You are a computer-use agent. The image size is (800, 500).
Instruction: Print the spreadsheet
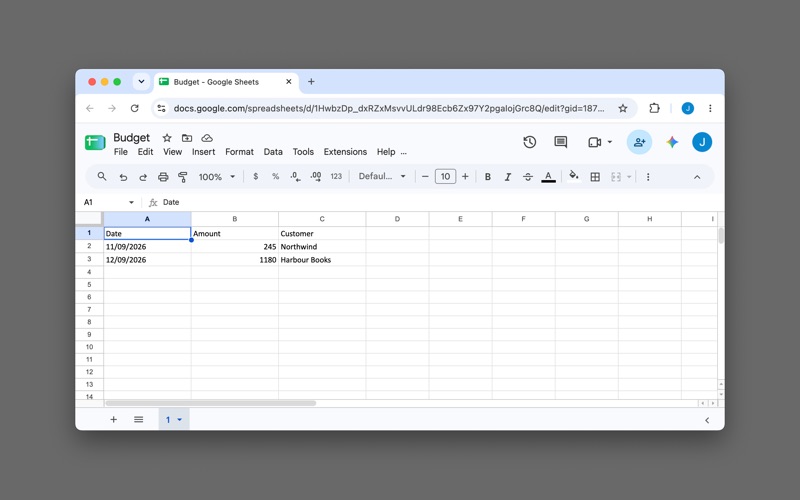(x=163, y=177)
